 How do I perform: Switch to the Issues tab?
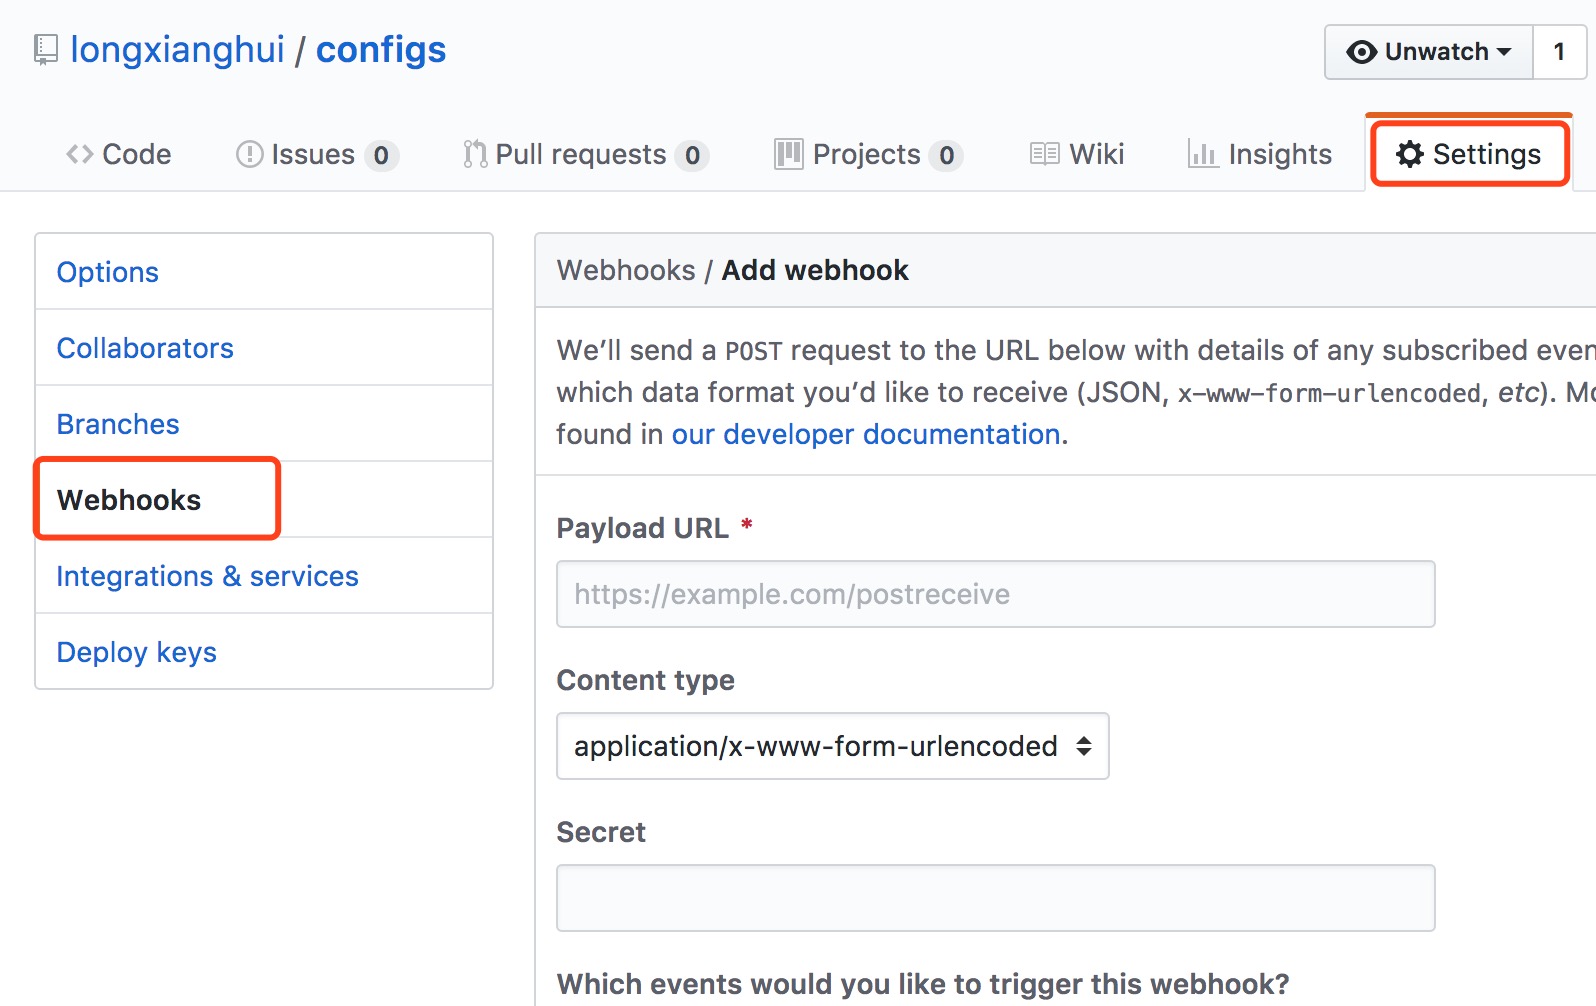tap(317, 154)
